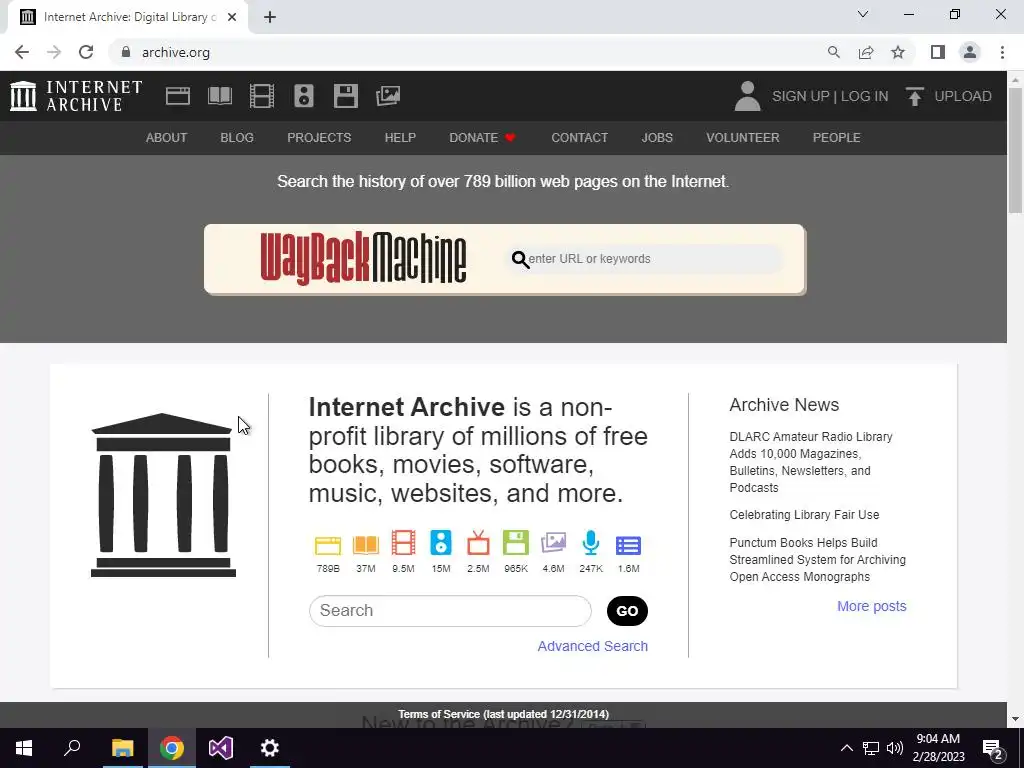Open the browser side panel icon
Image resolution: width=1024 pixels, height=768 pixels.
click(x=938, y=52)
